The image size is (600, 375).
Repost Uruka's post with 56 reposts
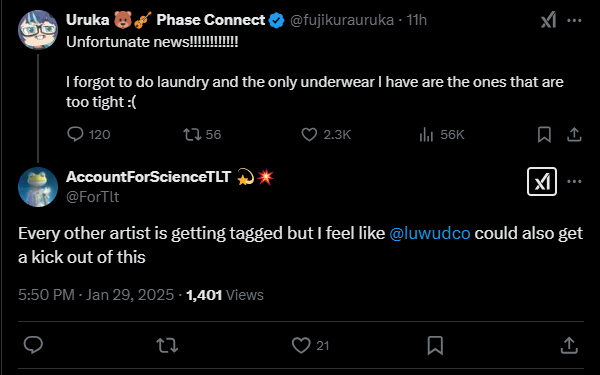pos(192,134)
